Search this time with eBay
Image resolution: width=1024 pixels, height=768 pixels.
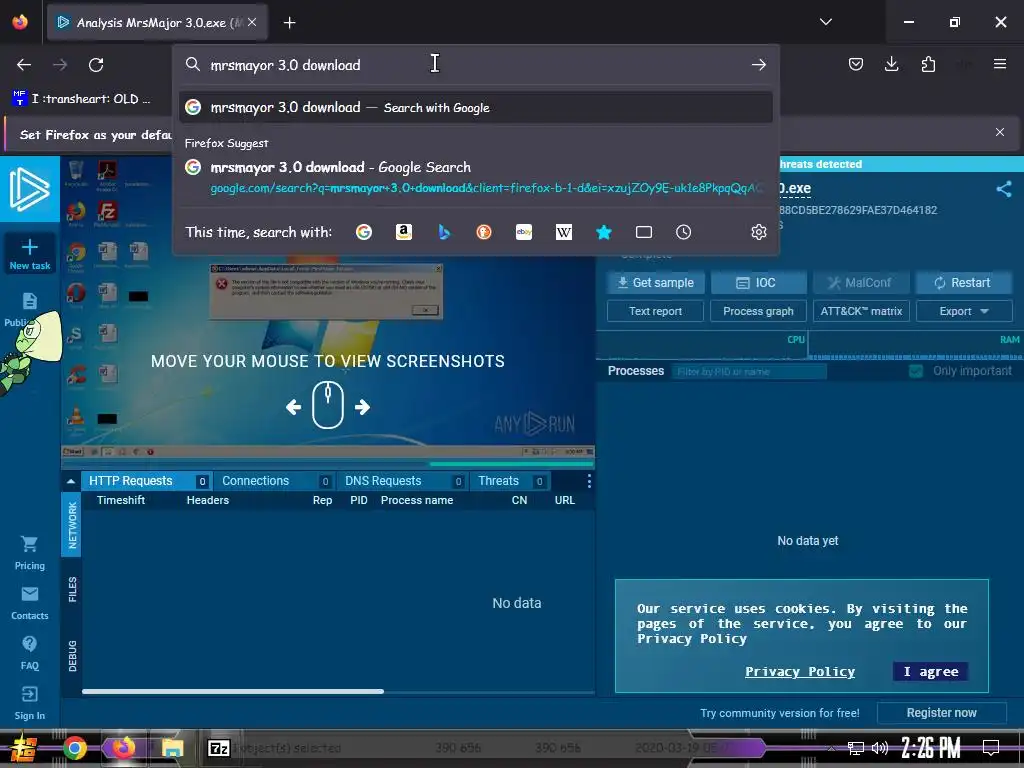[524, 232]
